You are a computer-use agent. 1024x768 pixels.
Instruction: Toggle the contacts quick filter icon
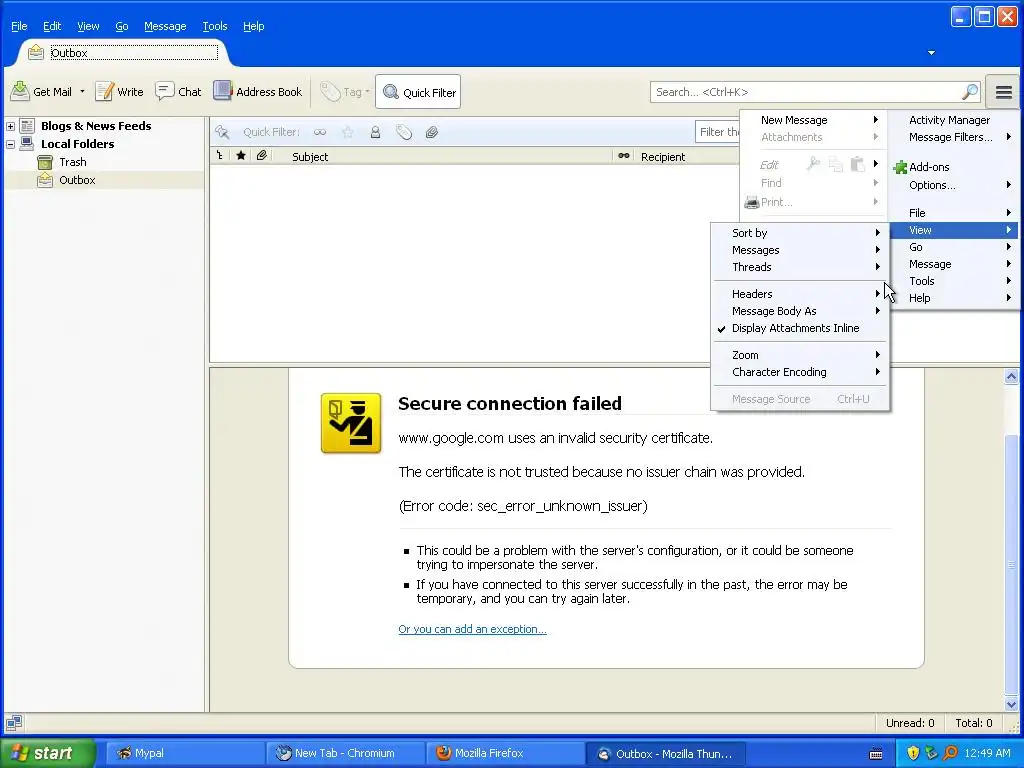tap(376, 133)
